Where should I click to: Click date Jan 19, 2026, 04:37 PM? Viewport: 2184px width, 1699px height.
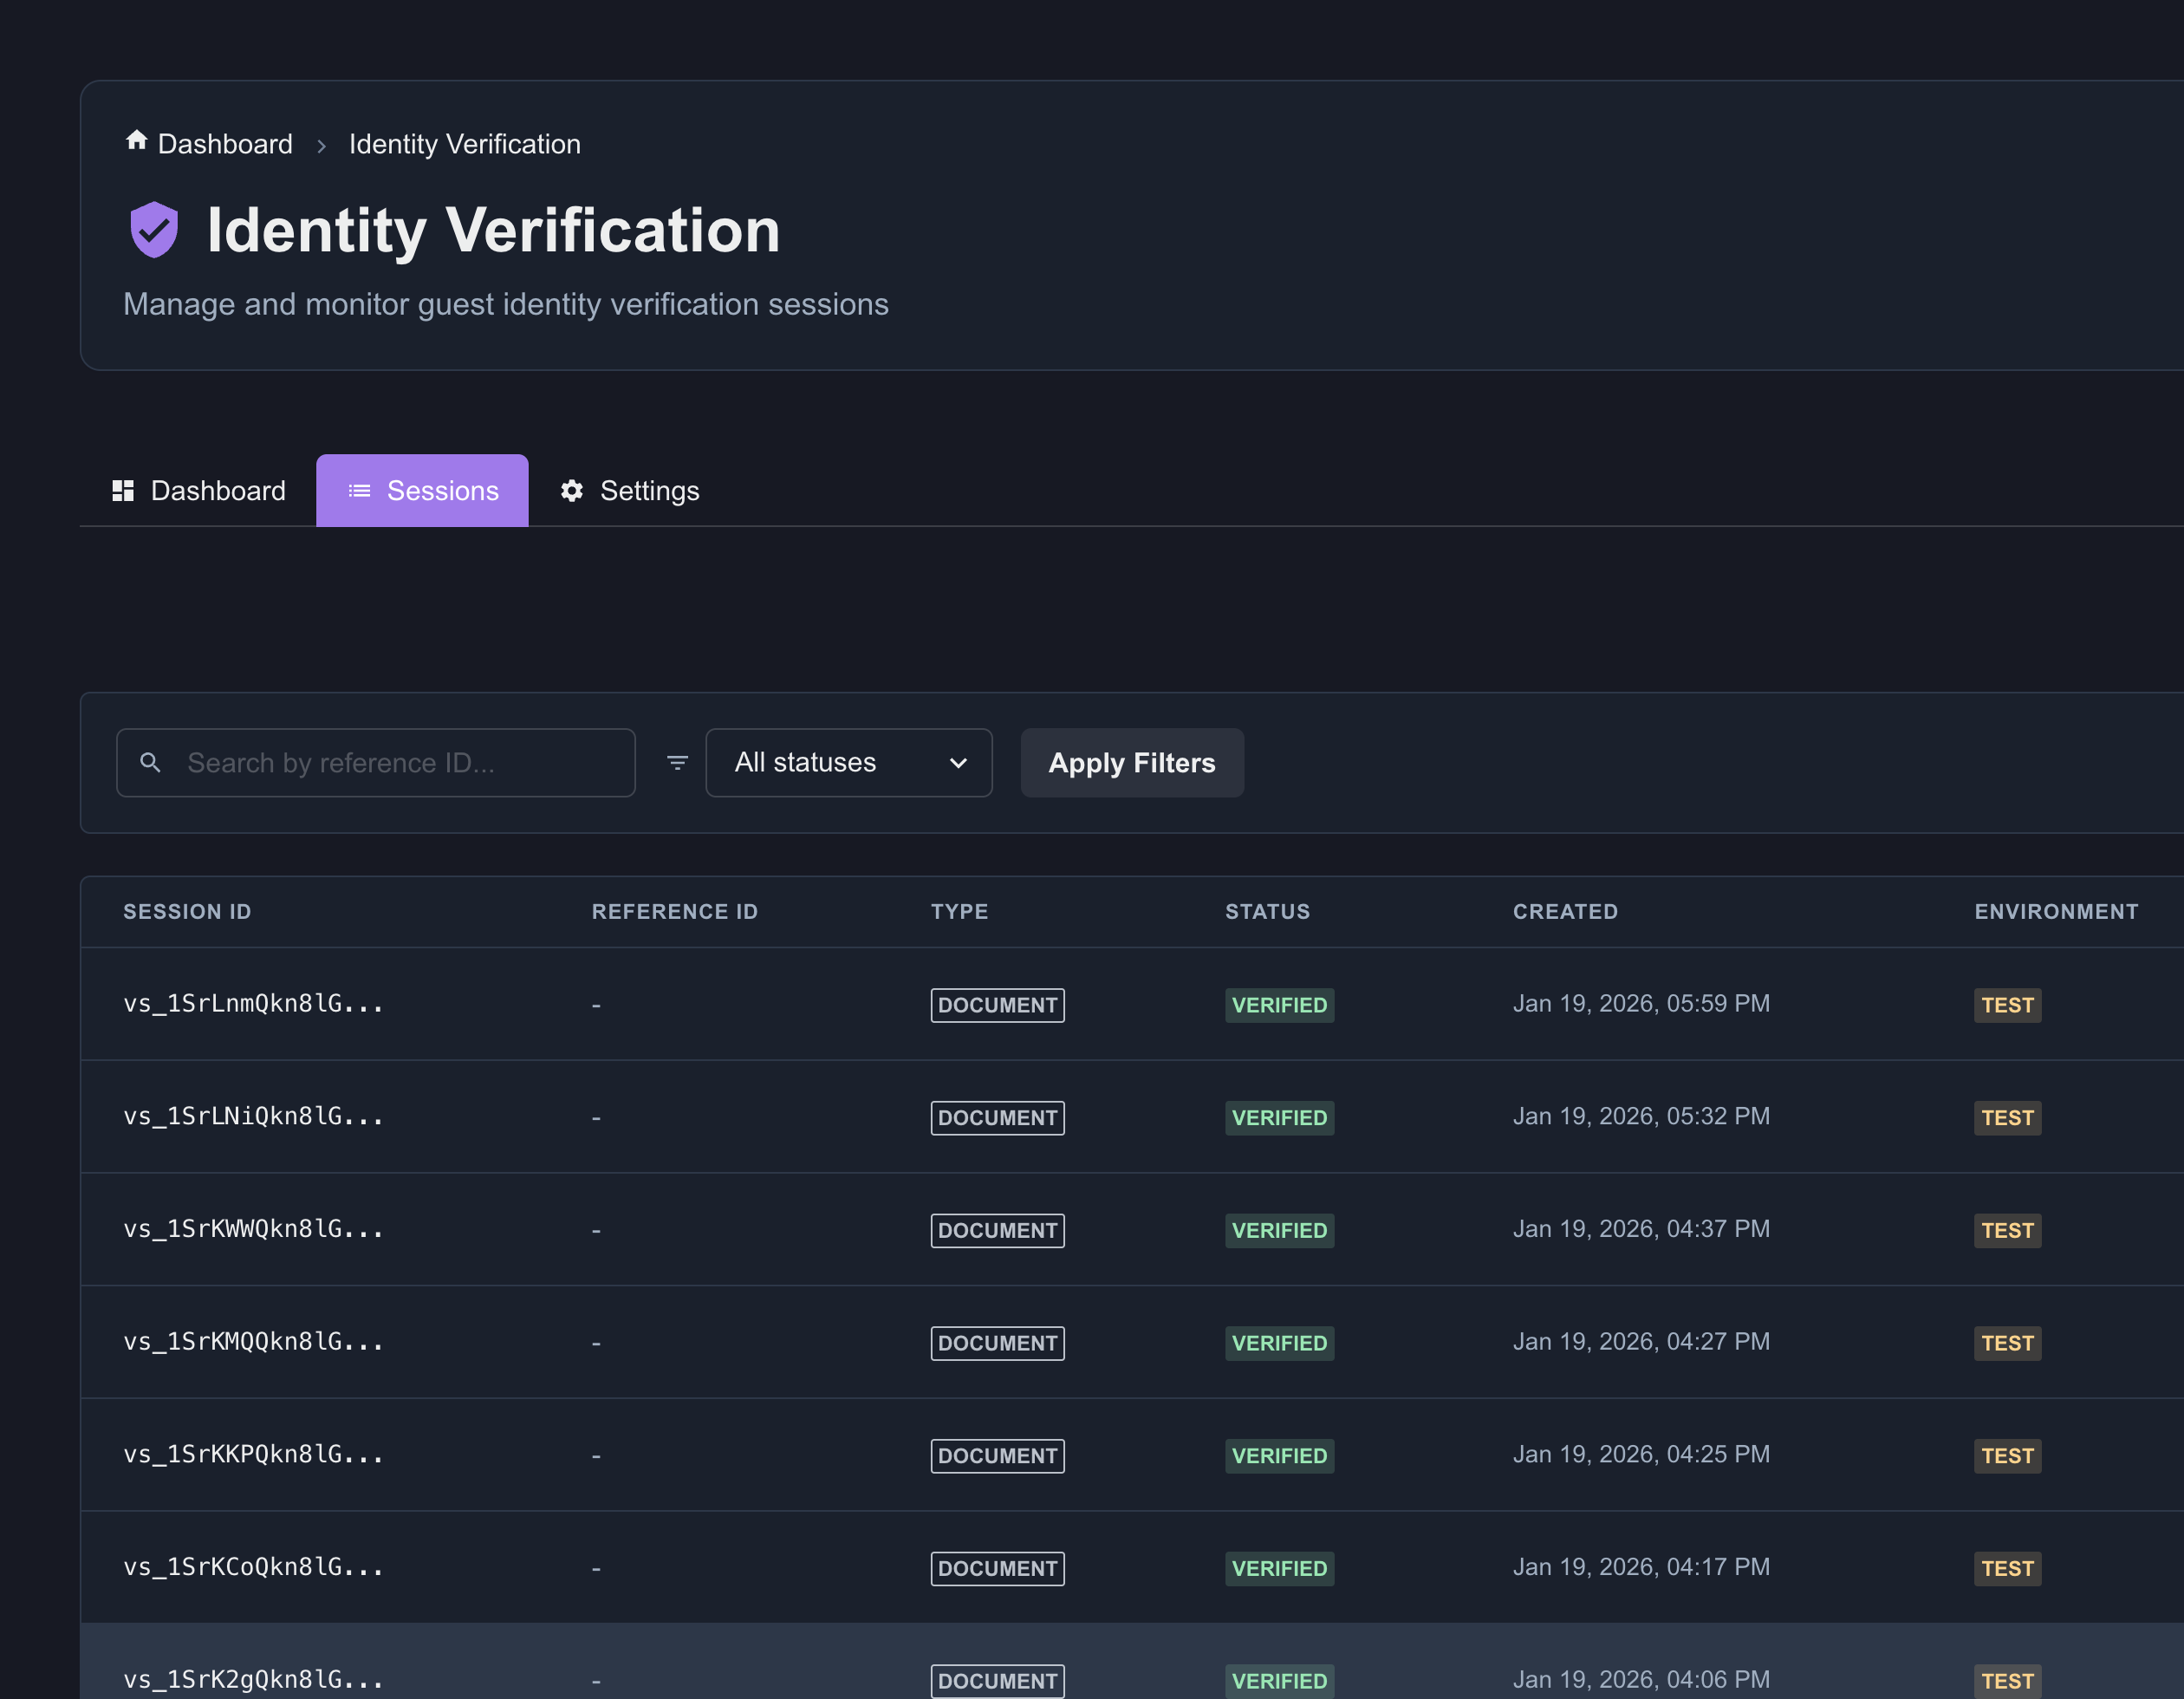click(1641, 1229)
